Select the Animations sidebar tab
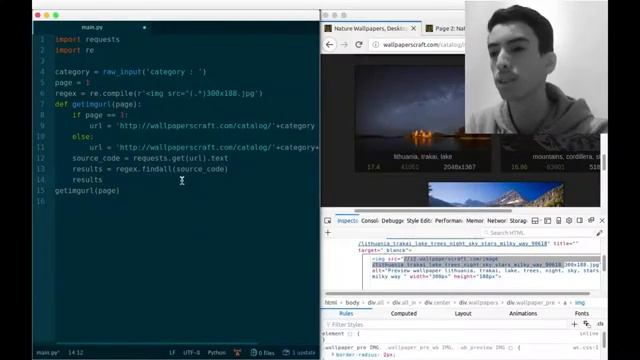Screen dimensions: 640x360 [523, 313]
